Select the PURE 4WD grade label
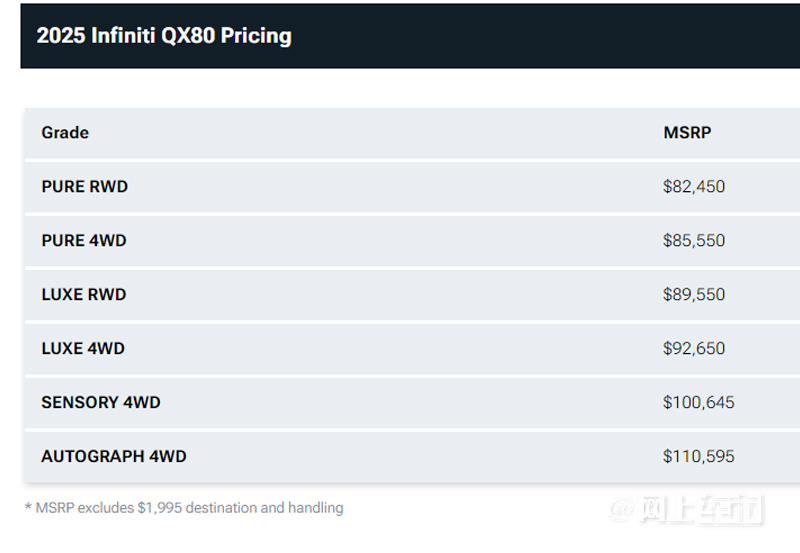The image size is (800, 553). 84,240
